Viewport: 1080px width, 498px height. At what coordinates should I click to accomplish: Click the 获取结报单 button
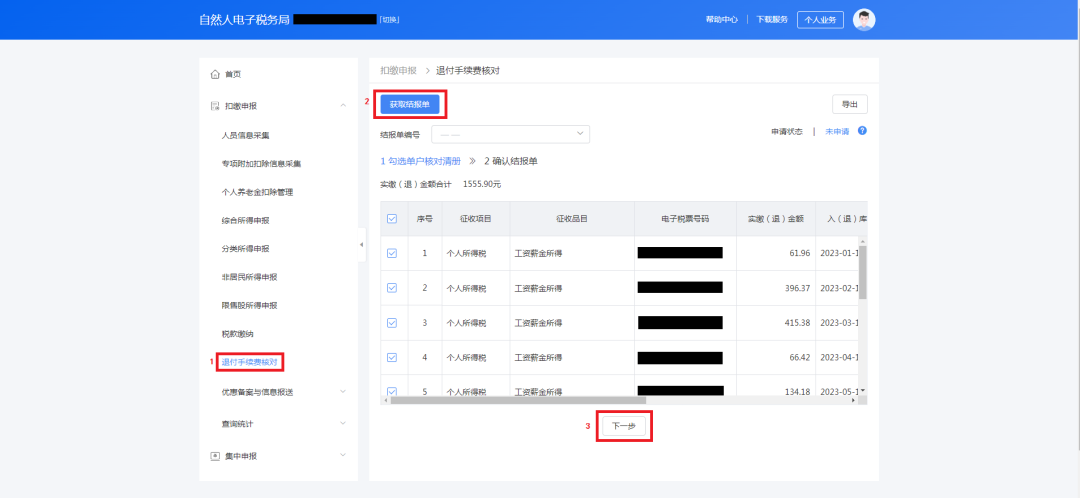coord(410,104)
